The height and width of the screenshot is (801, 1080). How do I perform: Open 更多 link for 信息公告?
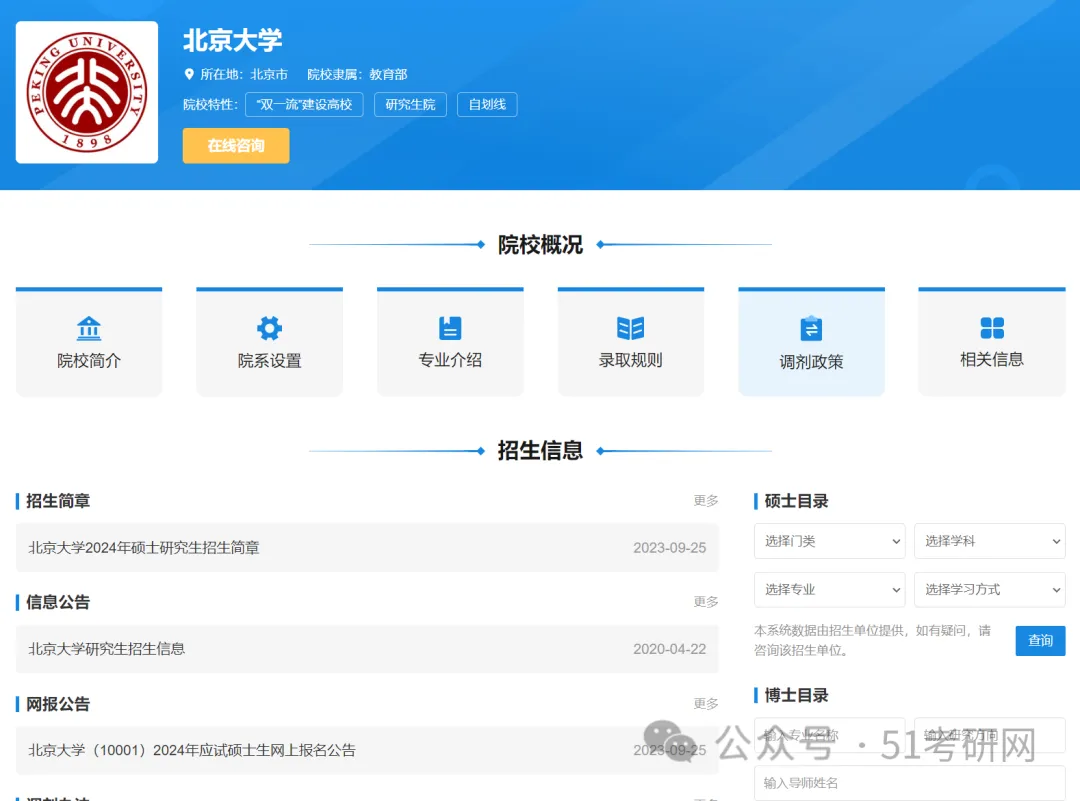[x=706, y=602]
